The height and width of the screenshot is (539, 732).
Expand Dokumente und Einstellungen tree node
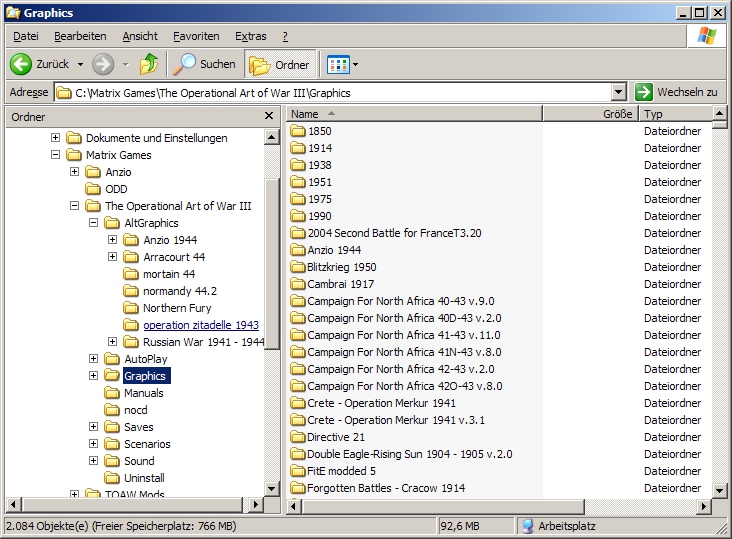click(x=55, y=138)
